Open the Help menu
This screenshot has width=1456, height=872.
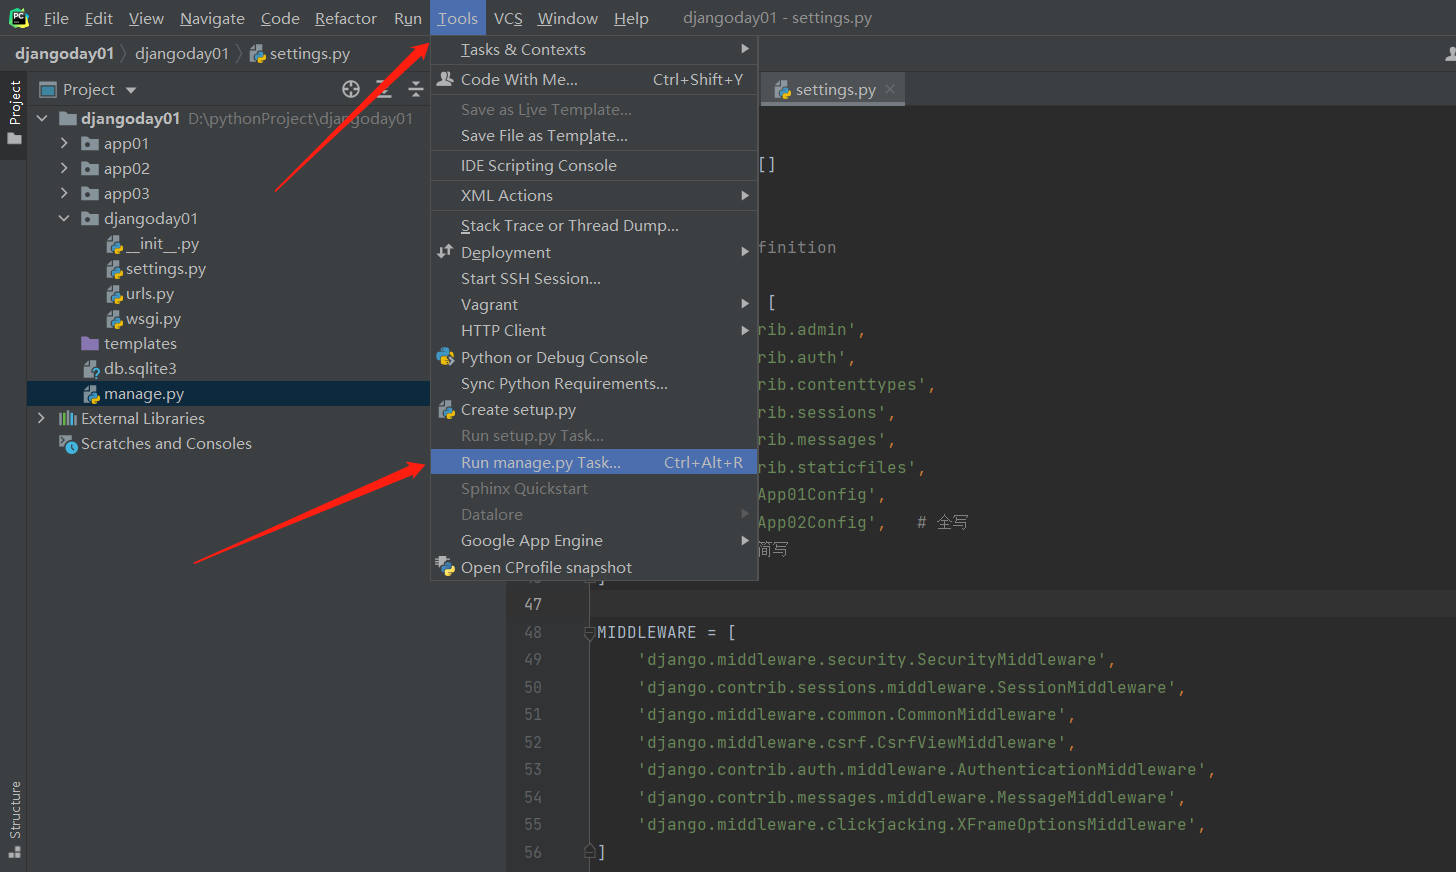pyautogui.click(x=631, y=18)
